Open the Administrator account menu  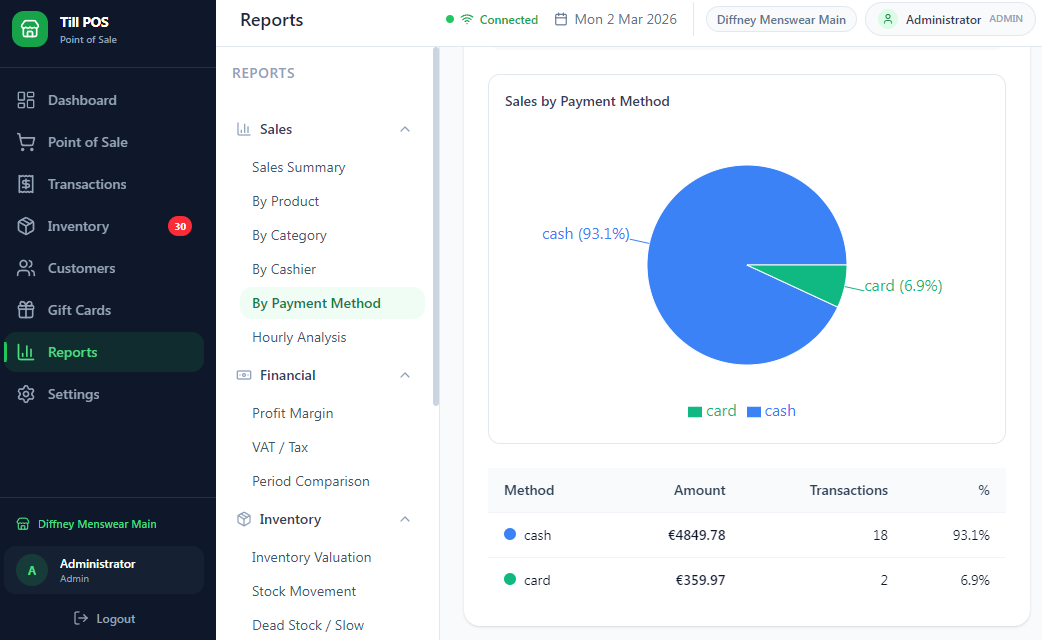(x=949, y=19)
